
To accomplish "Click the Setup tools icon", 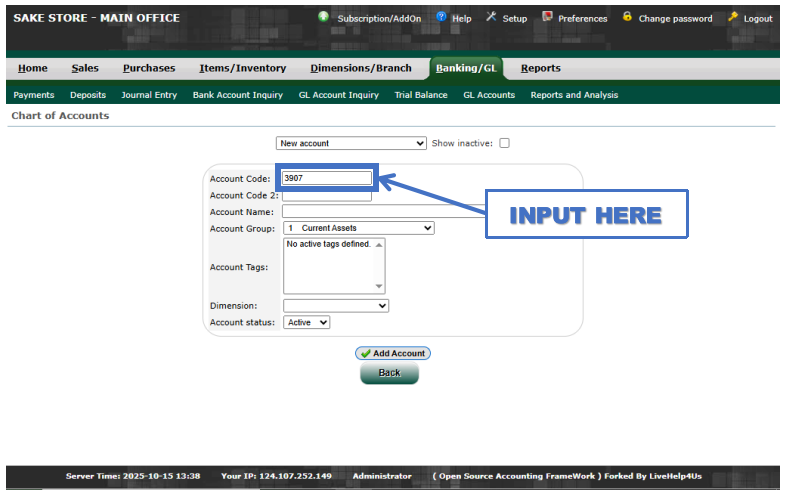I will tap(491, 17).
